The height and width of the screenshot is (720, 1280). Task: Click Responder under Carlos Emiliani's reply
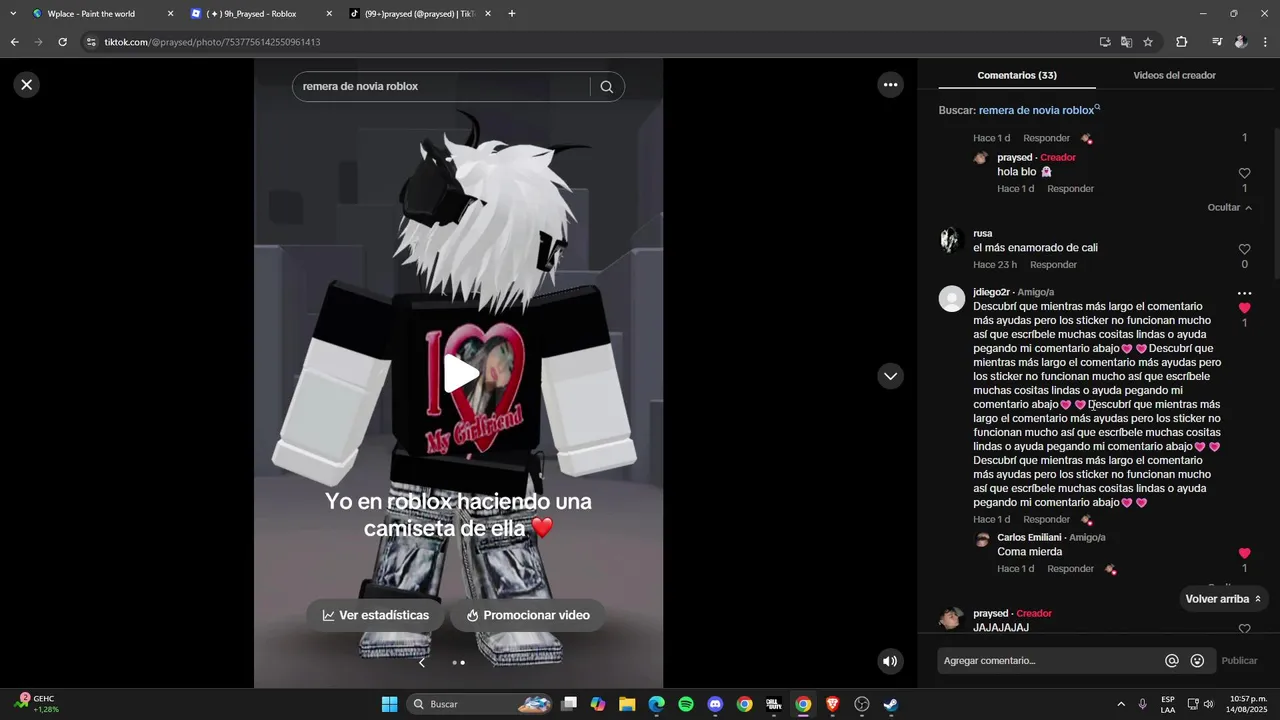click(1070, 569)
